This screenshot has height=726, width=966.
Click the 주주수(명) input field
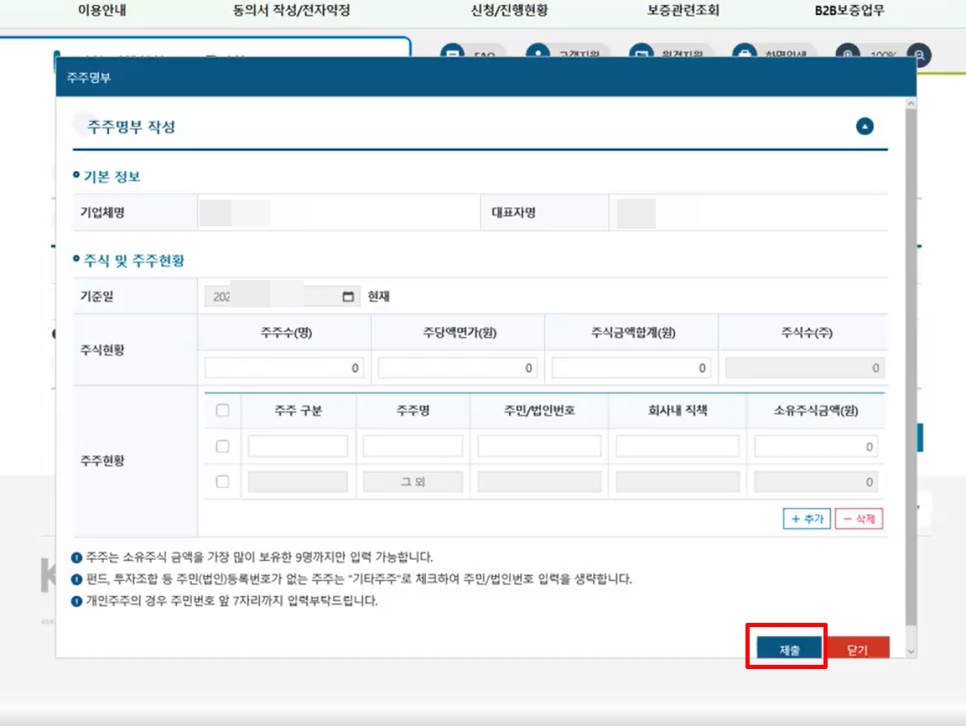(284, 369)
